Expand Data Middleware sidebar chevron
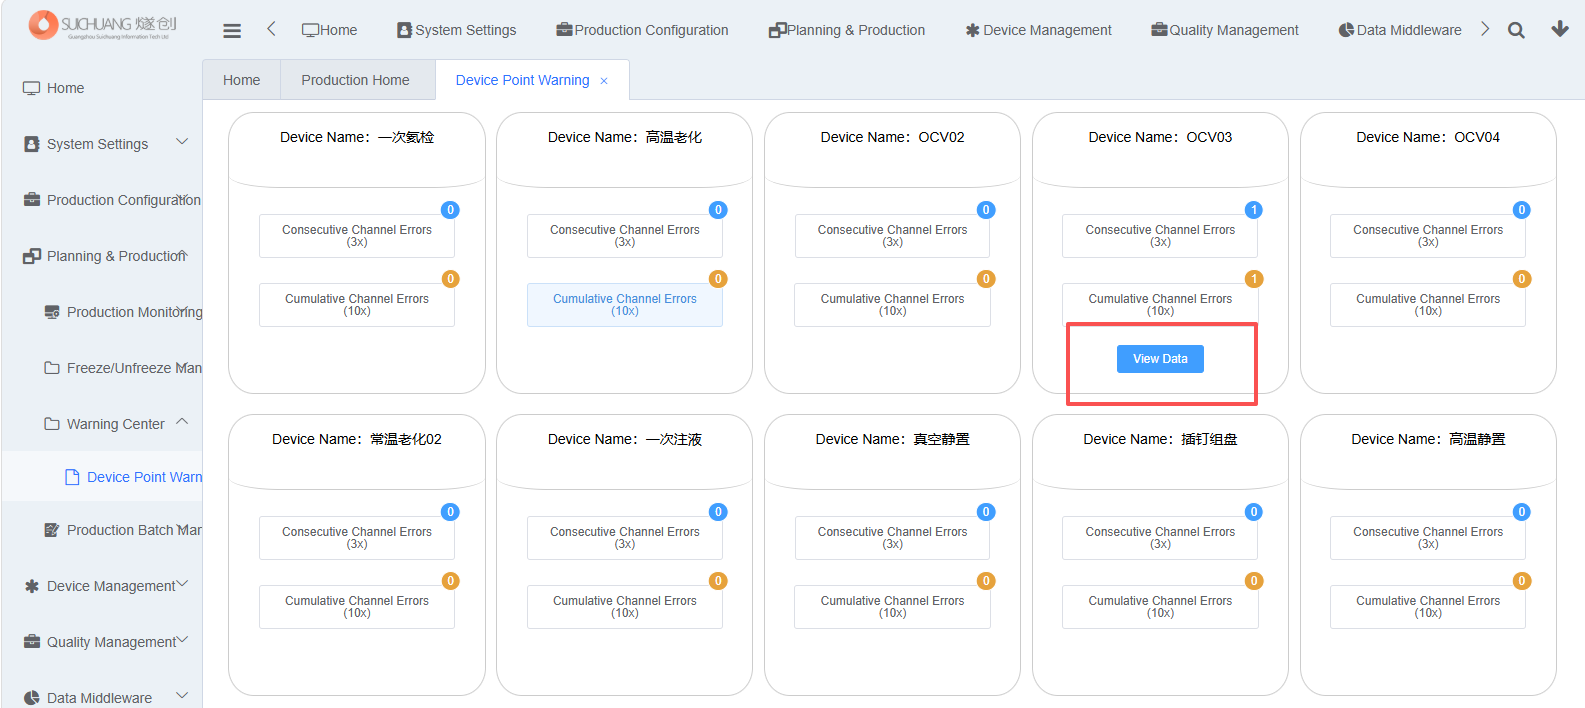The image size is (1585, 708). point(182,695)
